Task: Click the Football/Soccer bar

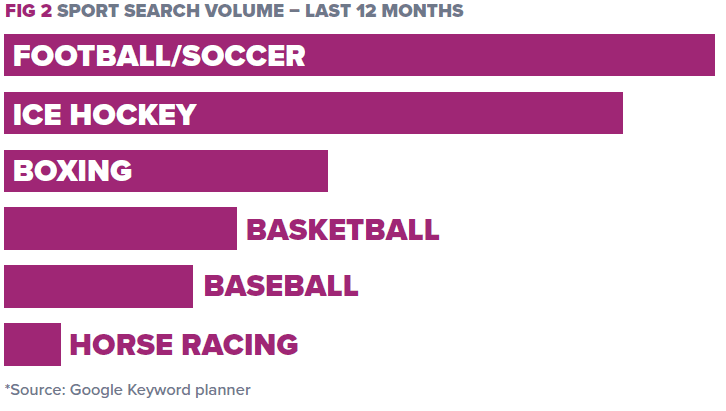Action: [359, 55]
